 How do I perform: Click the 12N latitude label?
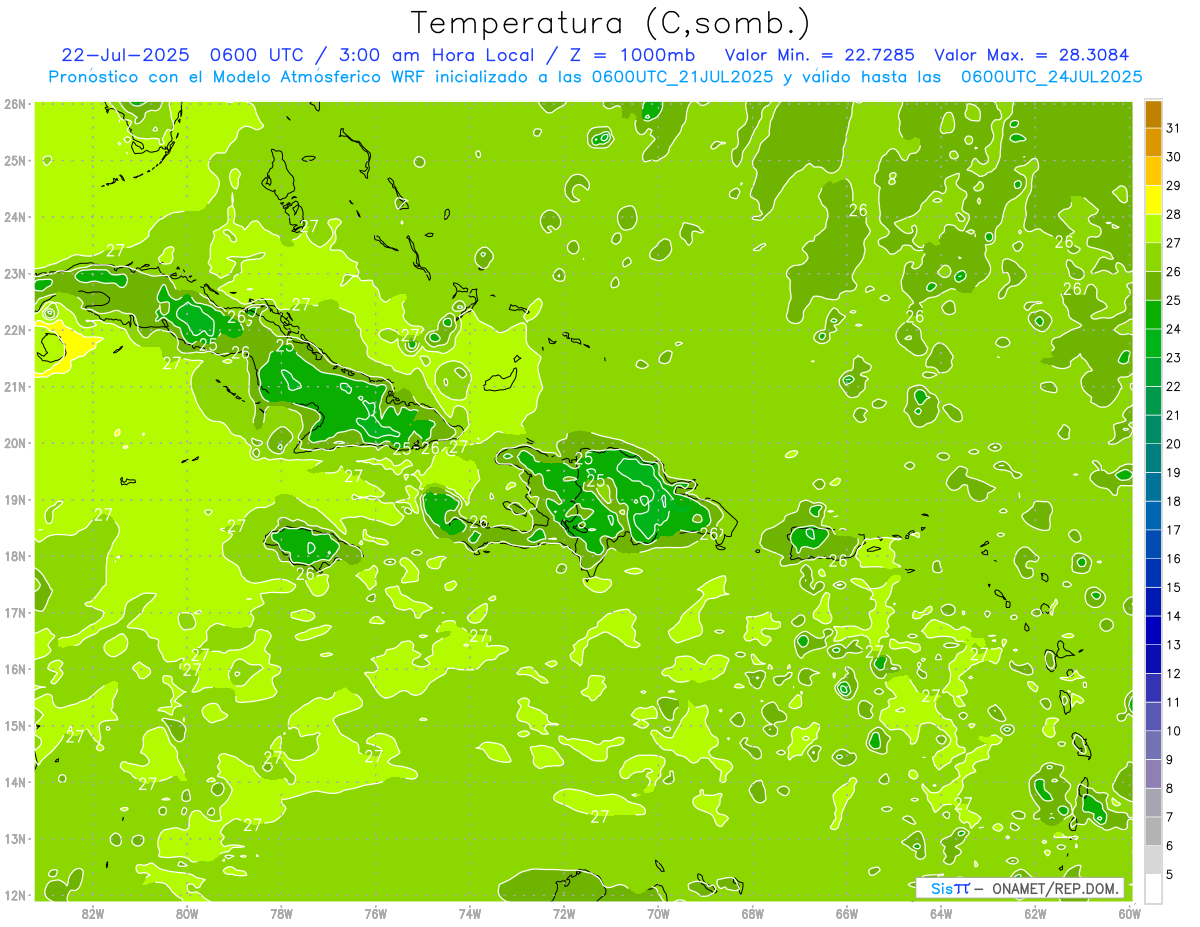(15, 895)
